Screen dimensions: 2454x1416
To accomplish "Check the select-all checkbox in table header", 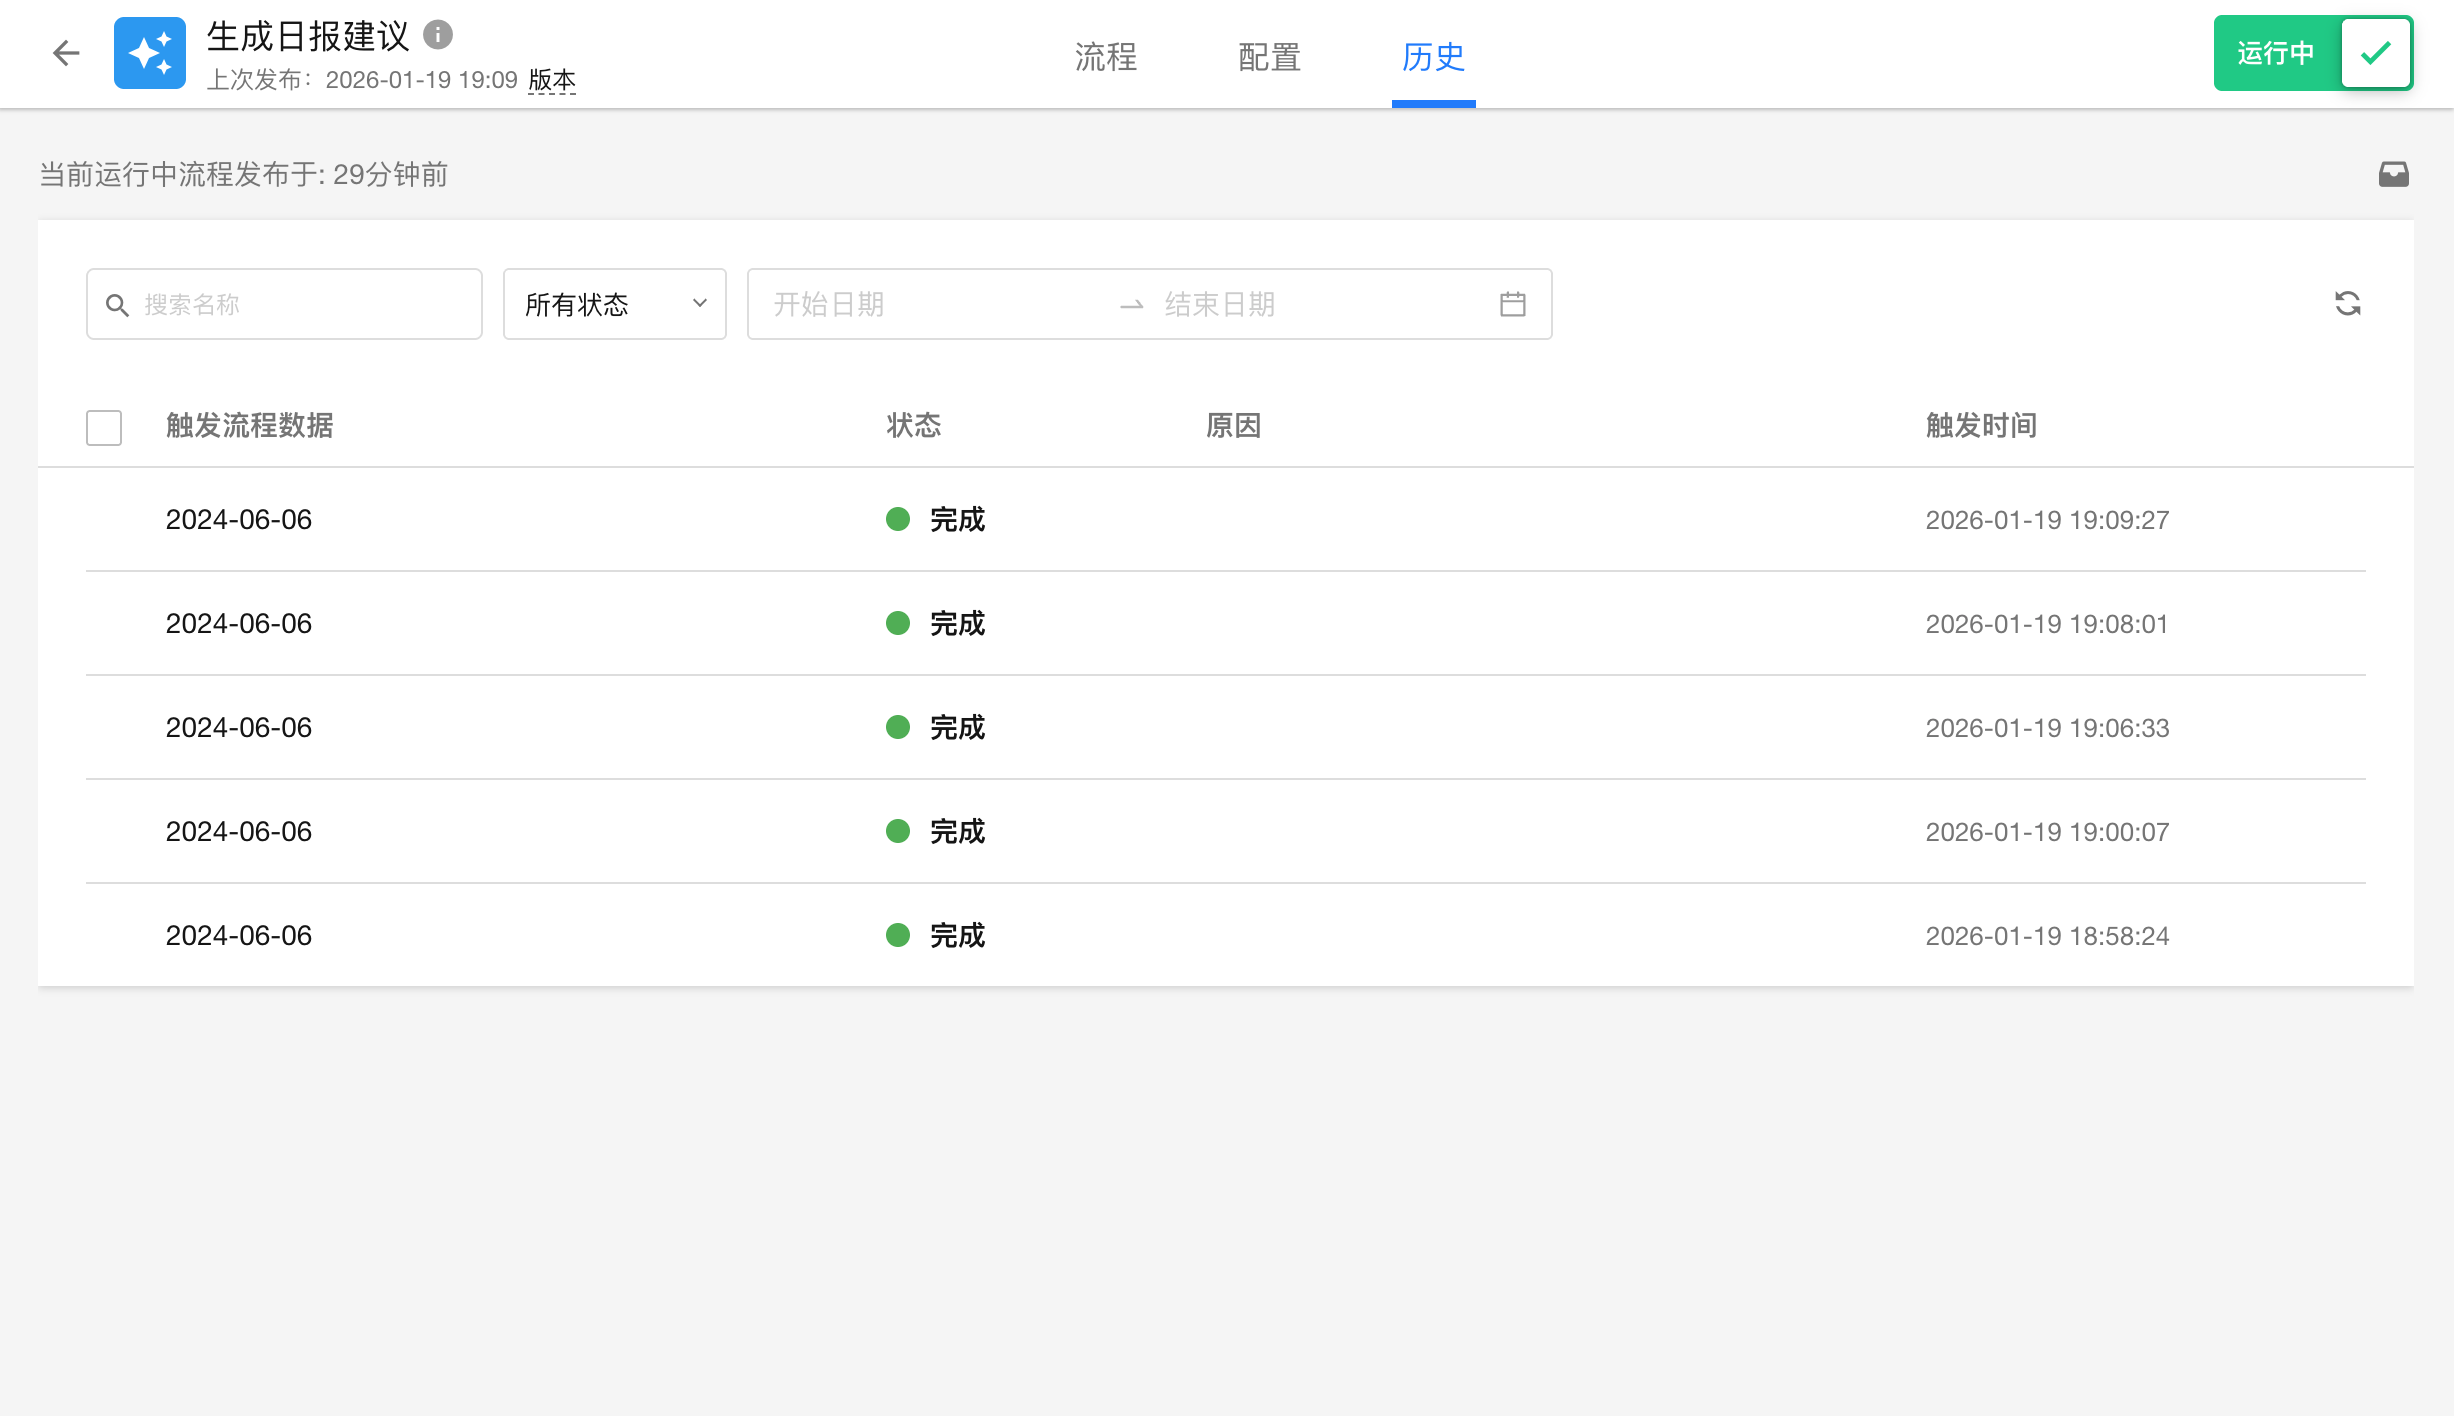I will (x=104, y=427).
